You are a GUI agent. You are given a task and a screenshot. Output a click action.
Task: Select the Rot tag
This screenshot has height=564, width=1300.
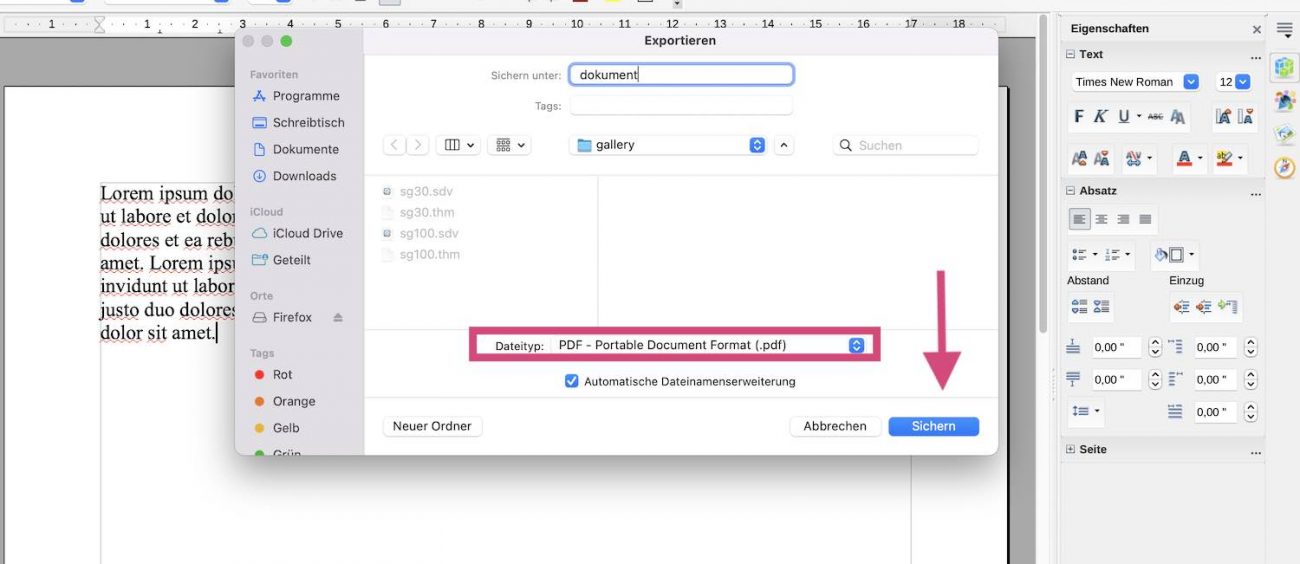pos(273,375)
